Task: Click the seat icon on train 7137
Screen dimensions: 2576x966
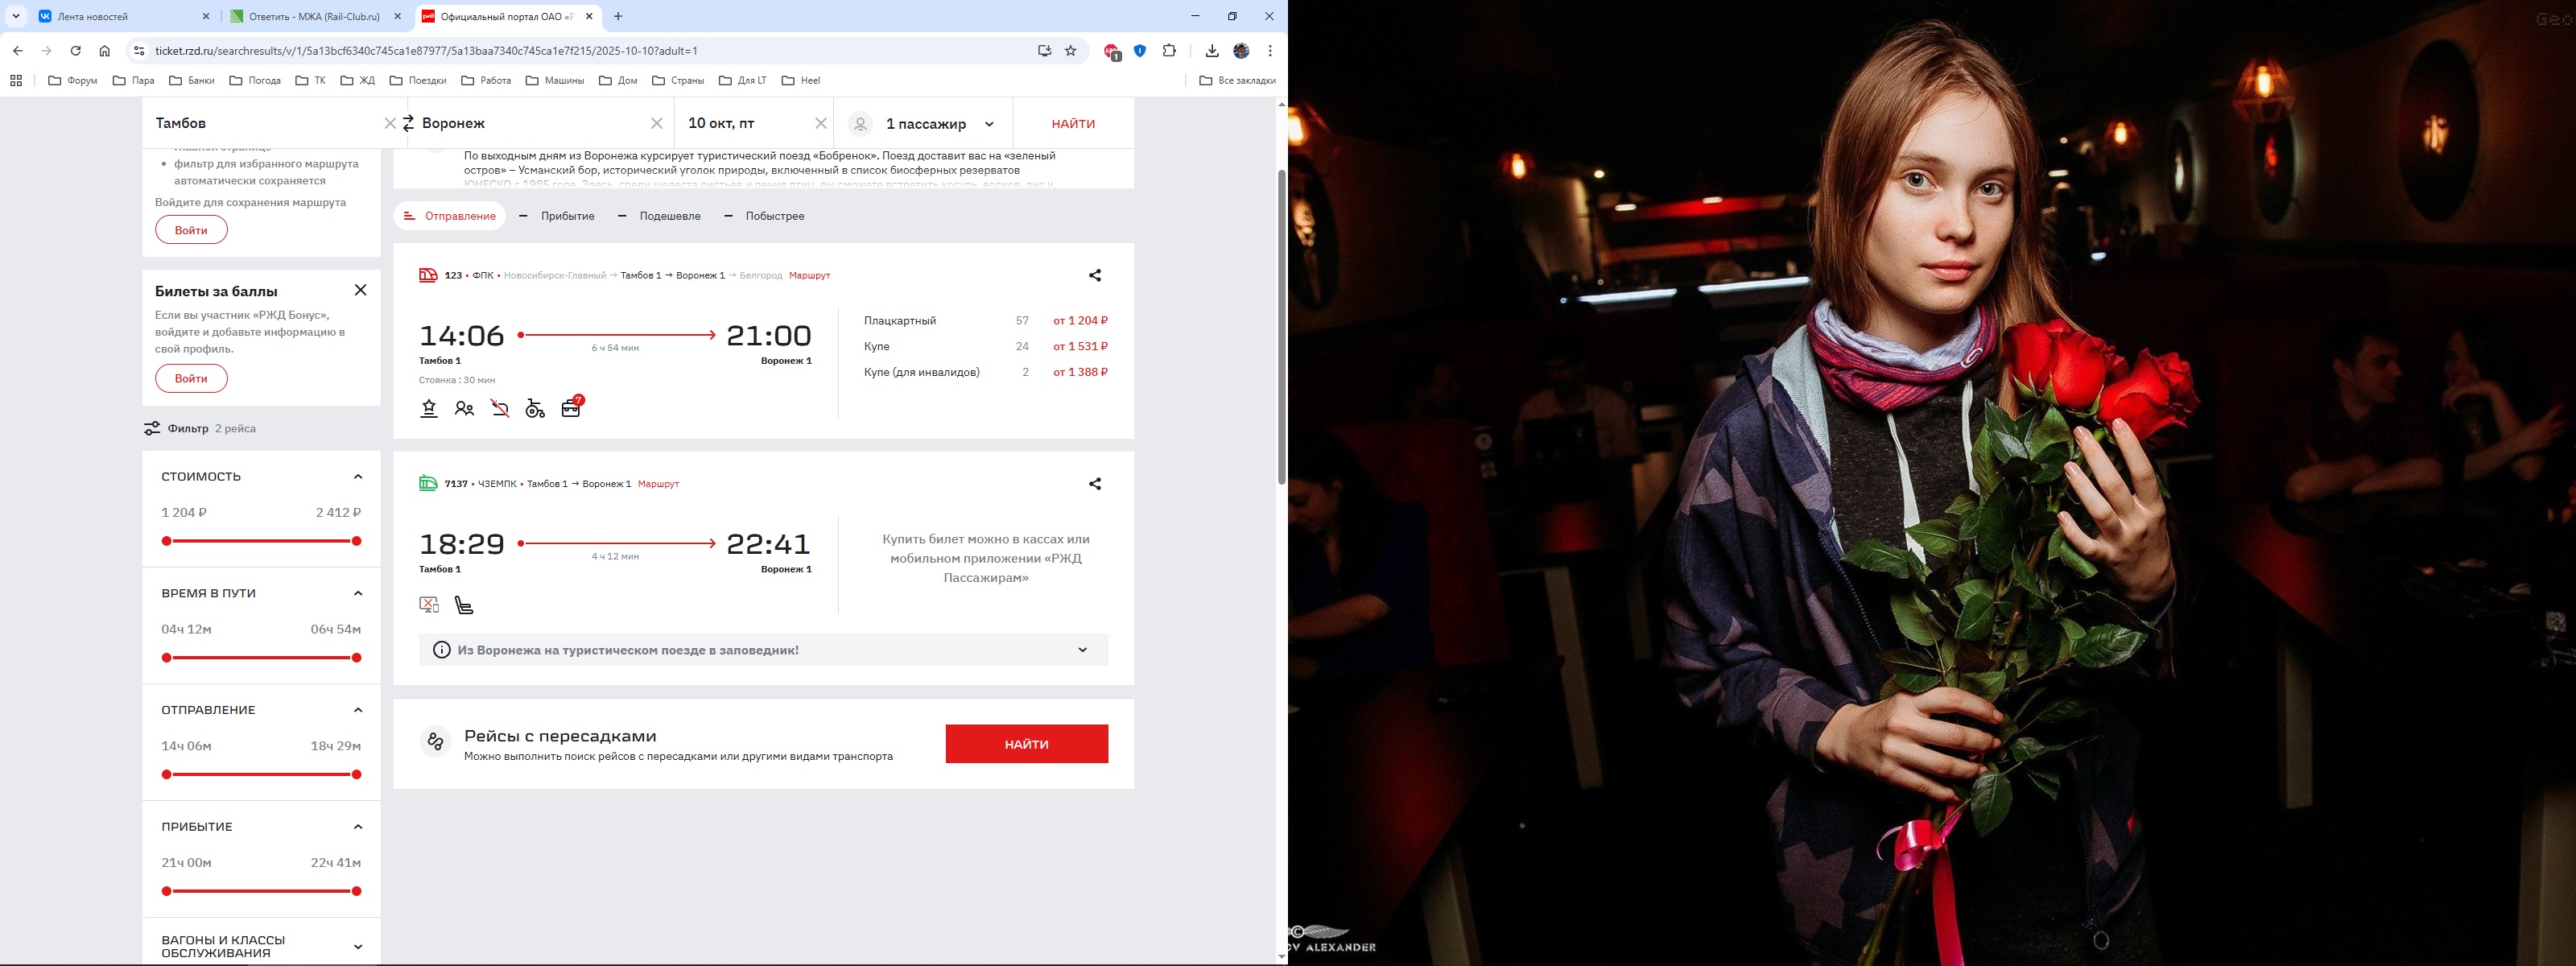Action: pyautogui.click(x=464, y=605)
